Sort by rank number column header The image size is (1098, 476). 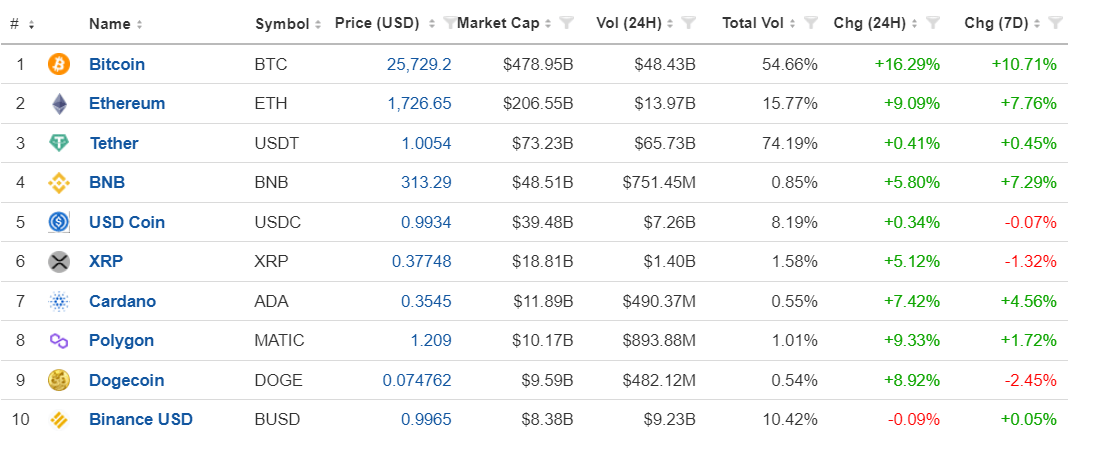[x=22, y=23]
